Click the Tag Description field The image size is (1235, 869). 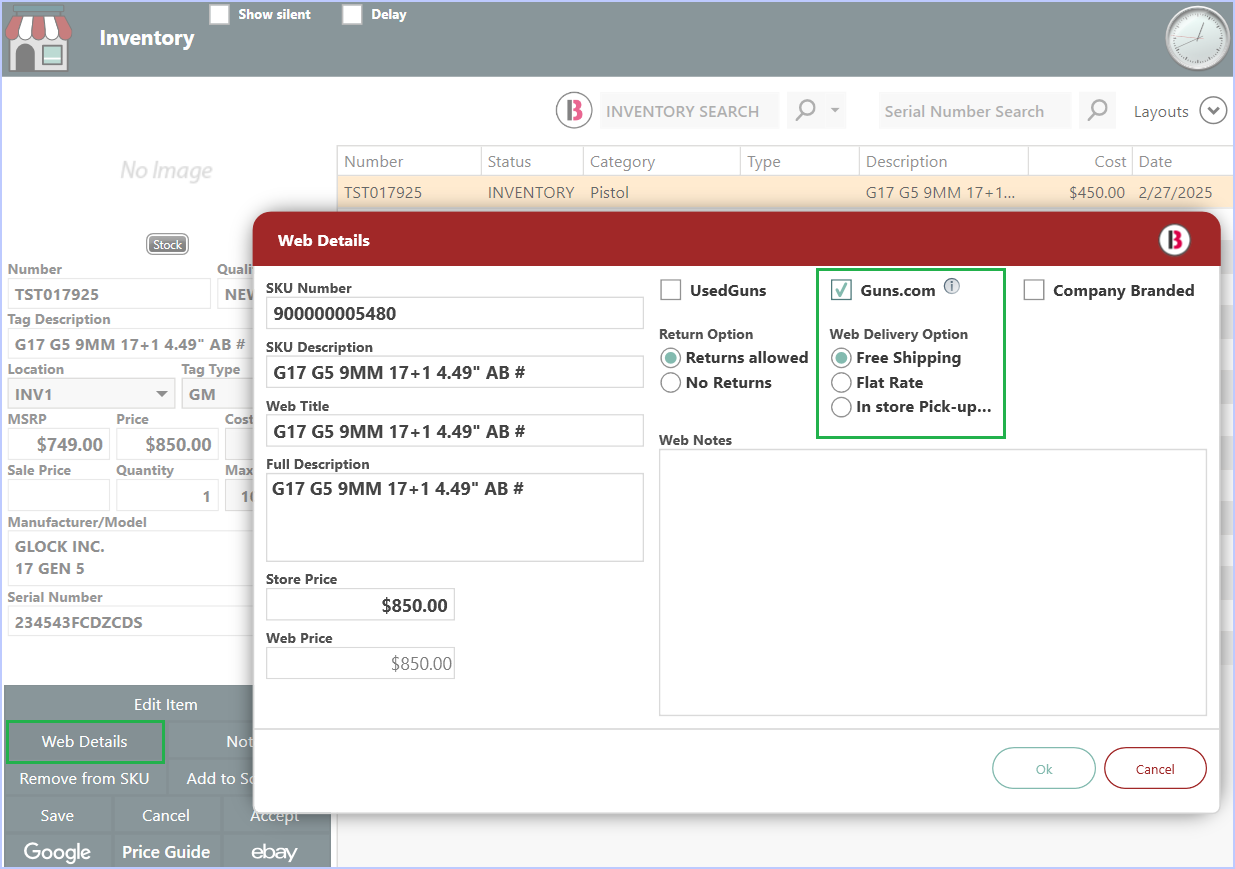(130, 344)
